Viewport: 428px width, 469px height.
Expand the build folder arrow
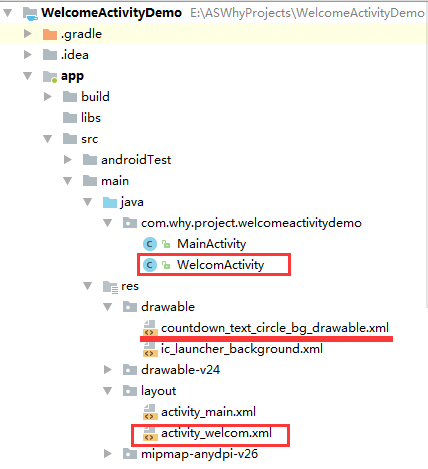[x=48, y=97]
